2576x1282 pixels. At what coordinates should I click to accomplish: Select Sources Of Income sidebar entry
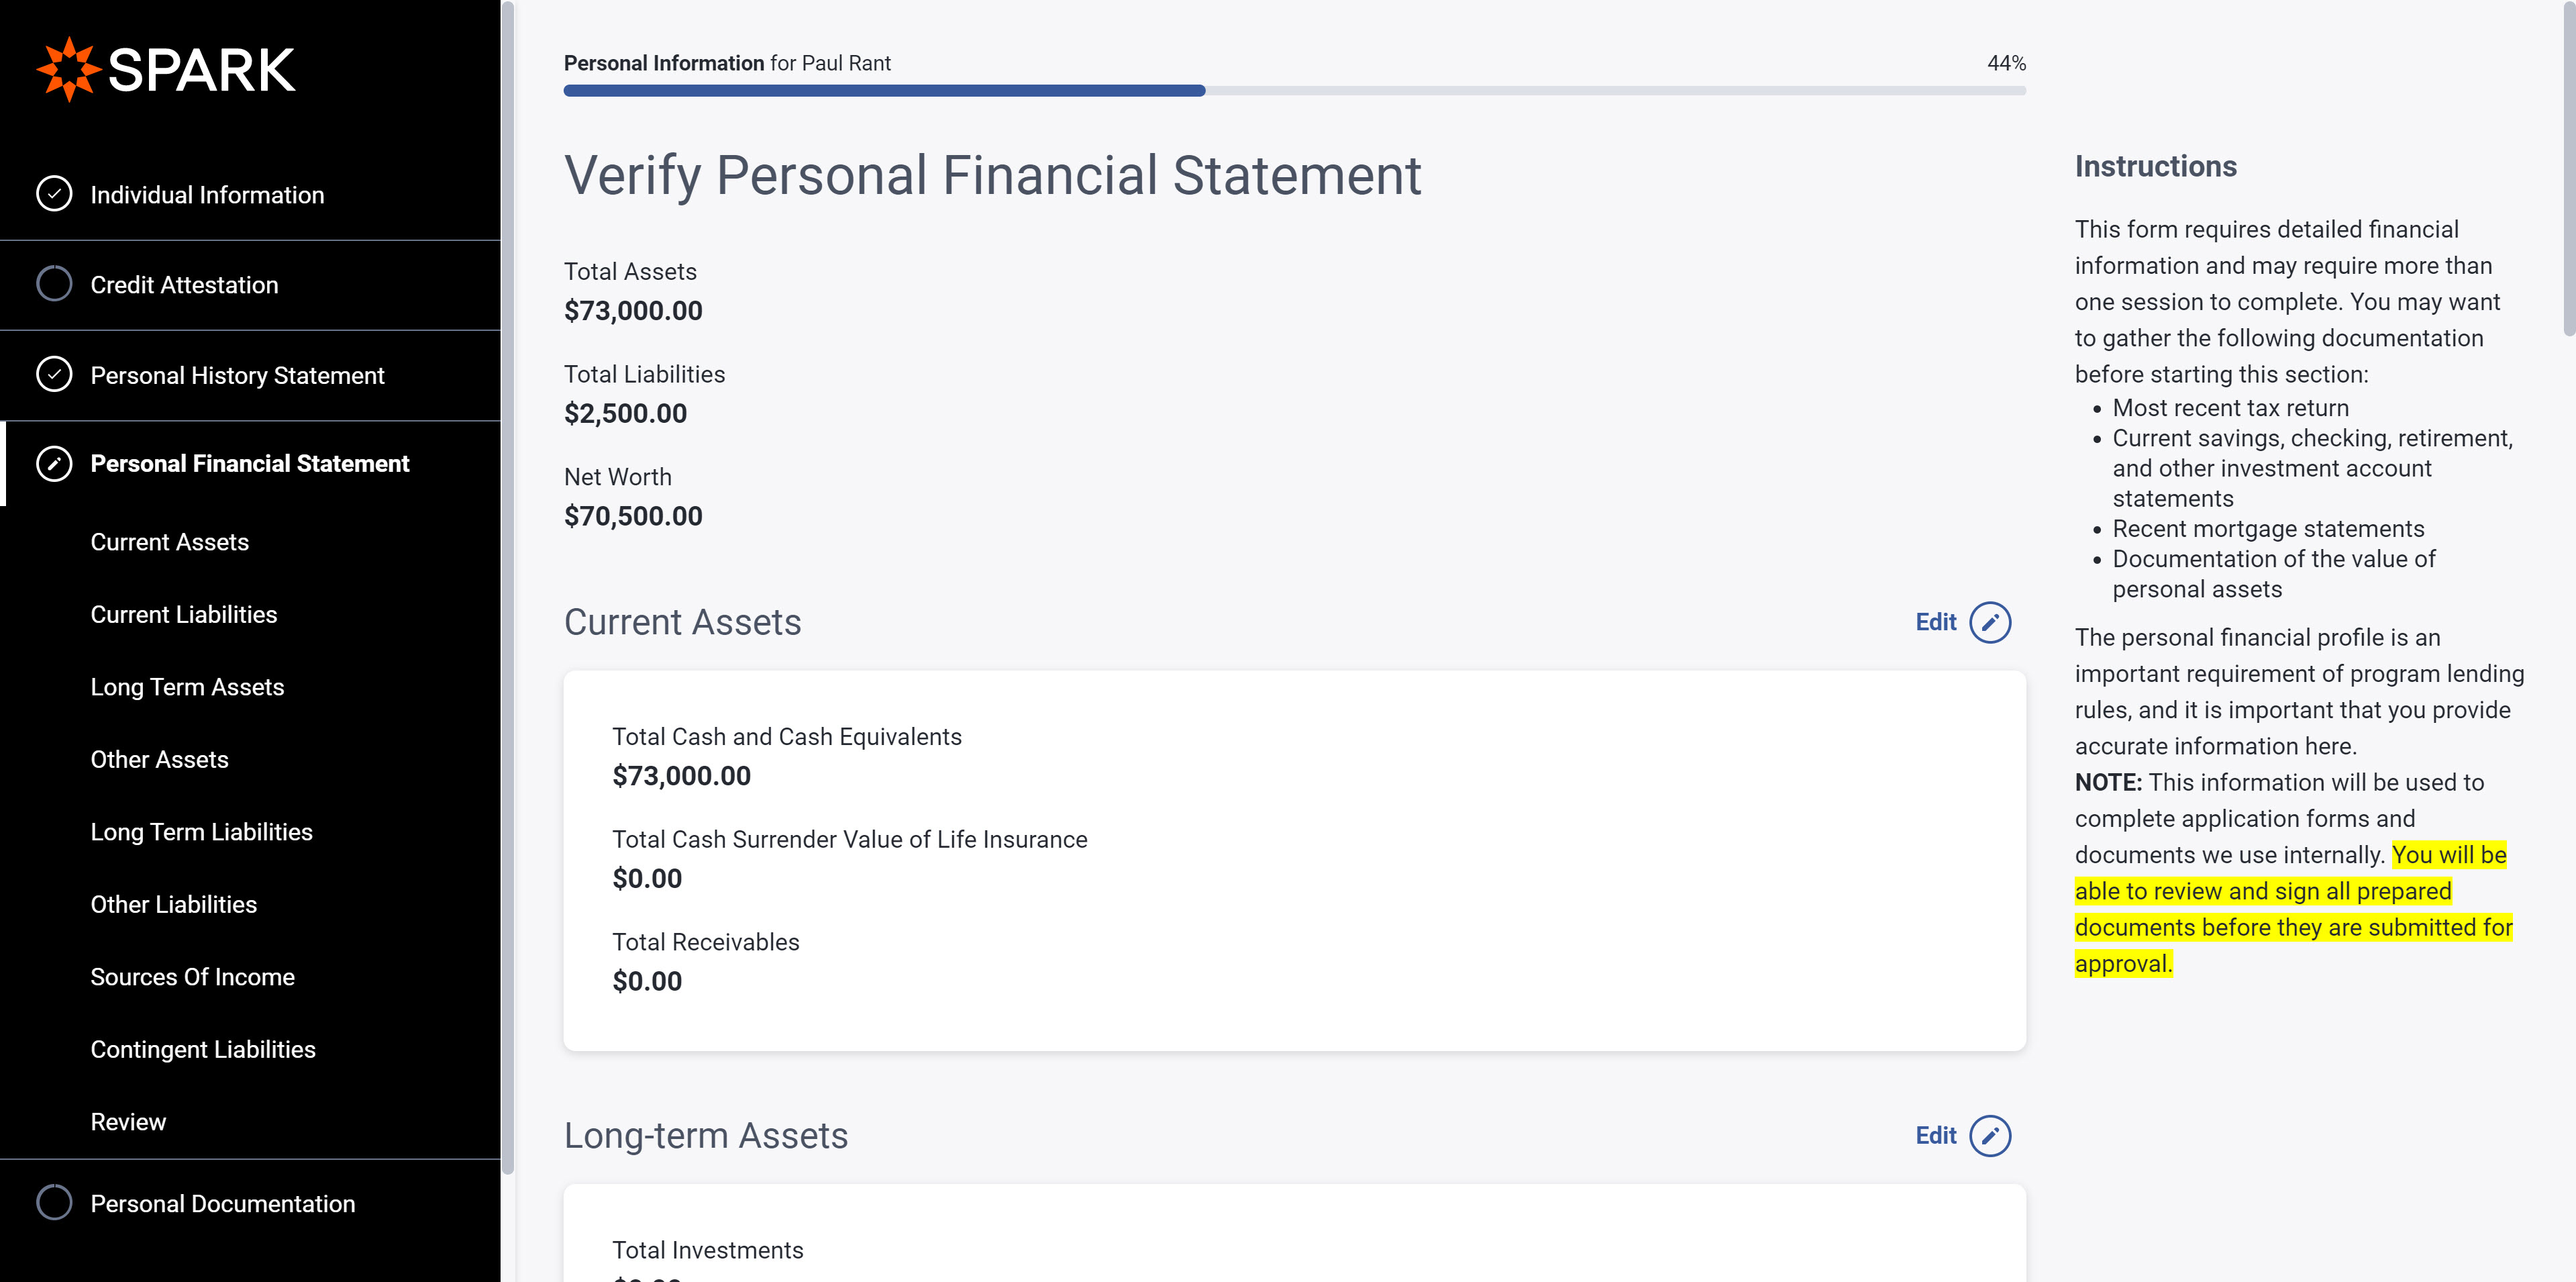(193, 977)
